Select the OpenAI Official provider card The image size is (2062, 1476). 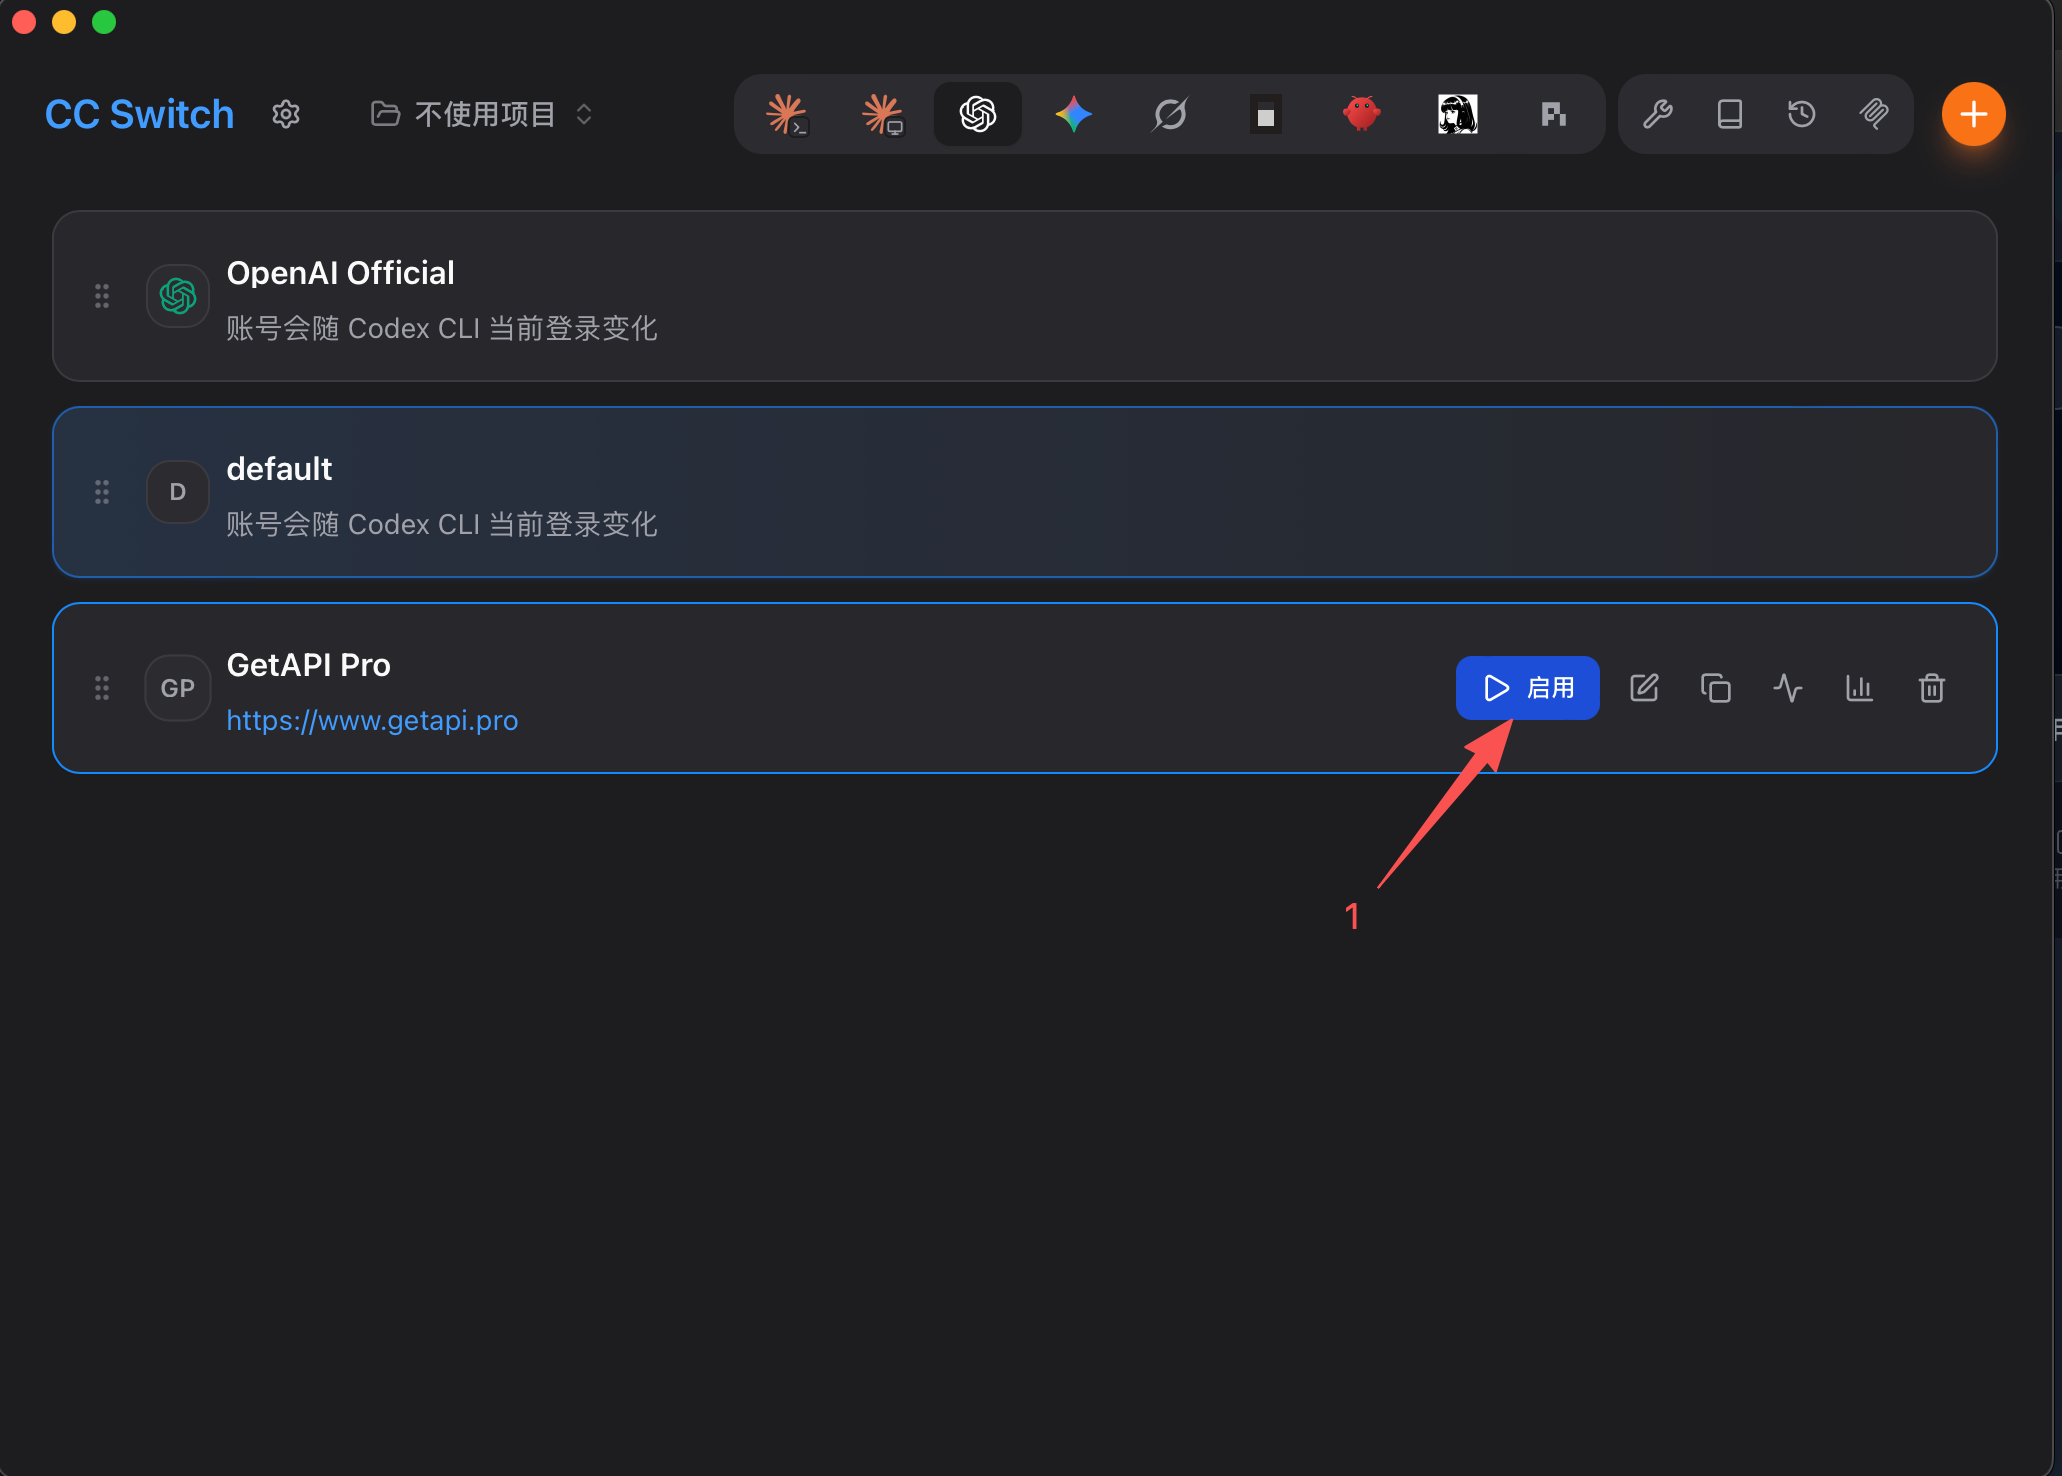(1025, 296)
